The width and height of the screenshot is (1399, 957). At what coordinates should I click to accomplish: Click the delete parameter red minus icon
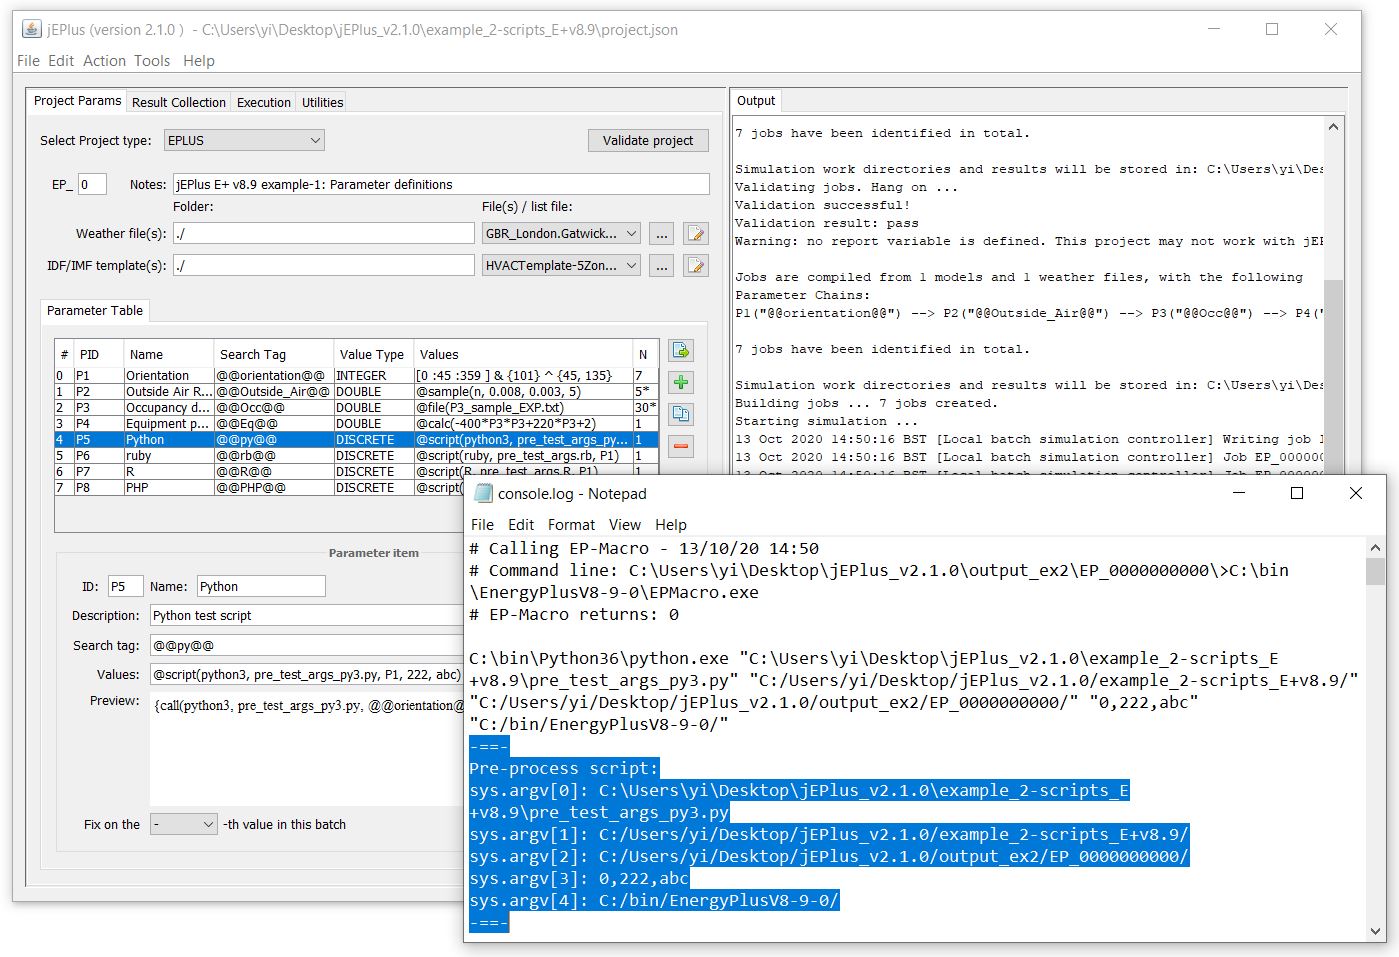pos(681,446)
